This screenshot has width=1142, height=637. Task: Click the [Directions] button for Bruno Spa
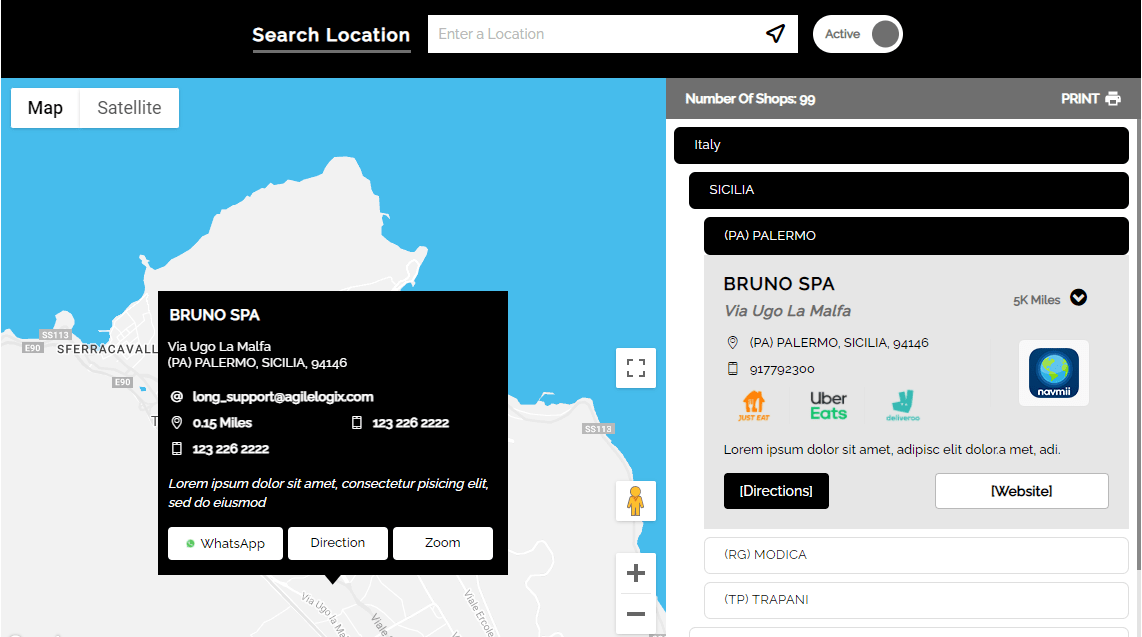coord(776,491)
